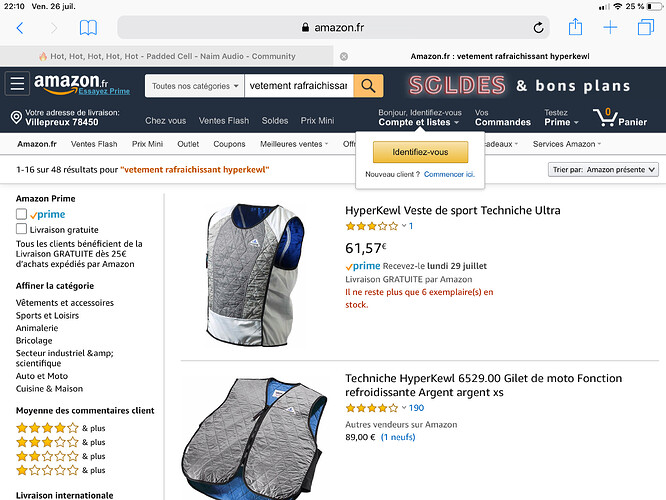Click the Identifiez-vous button
Image resolution: width=666 pixels, height=500 pixels.
click(x=420, y=152)
